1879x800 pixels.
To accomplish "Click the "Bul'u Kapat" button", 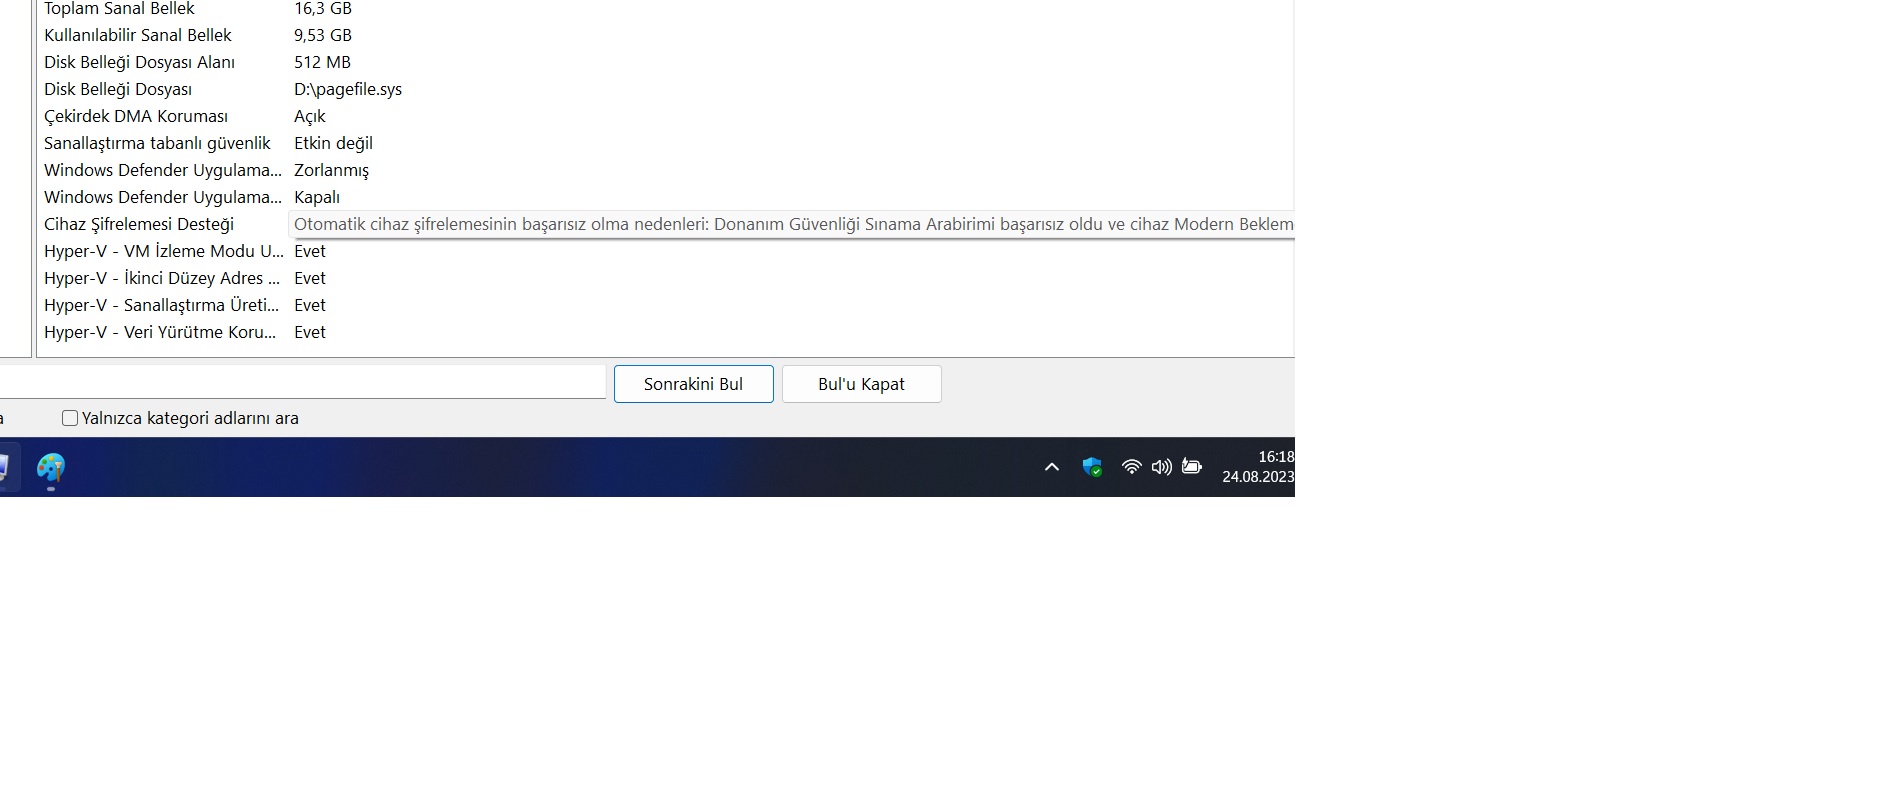I will (862, 384).
